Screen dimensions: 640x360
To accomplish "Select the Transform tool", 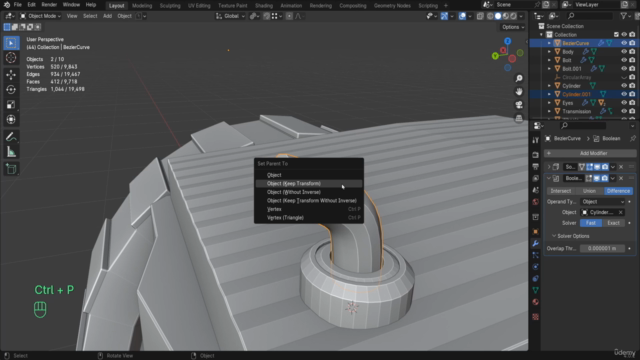I will [x=11, y=120].
